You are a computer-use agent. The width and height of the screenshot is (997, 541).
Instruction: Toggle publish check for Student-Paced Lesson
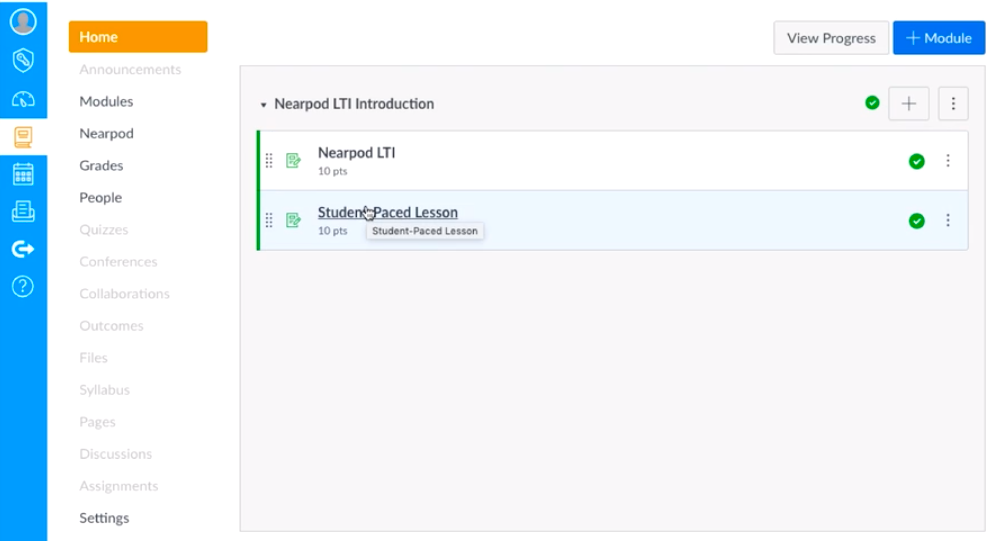(916, 221)
